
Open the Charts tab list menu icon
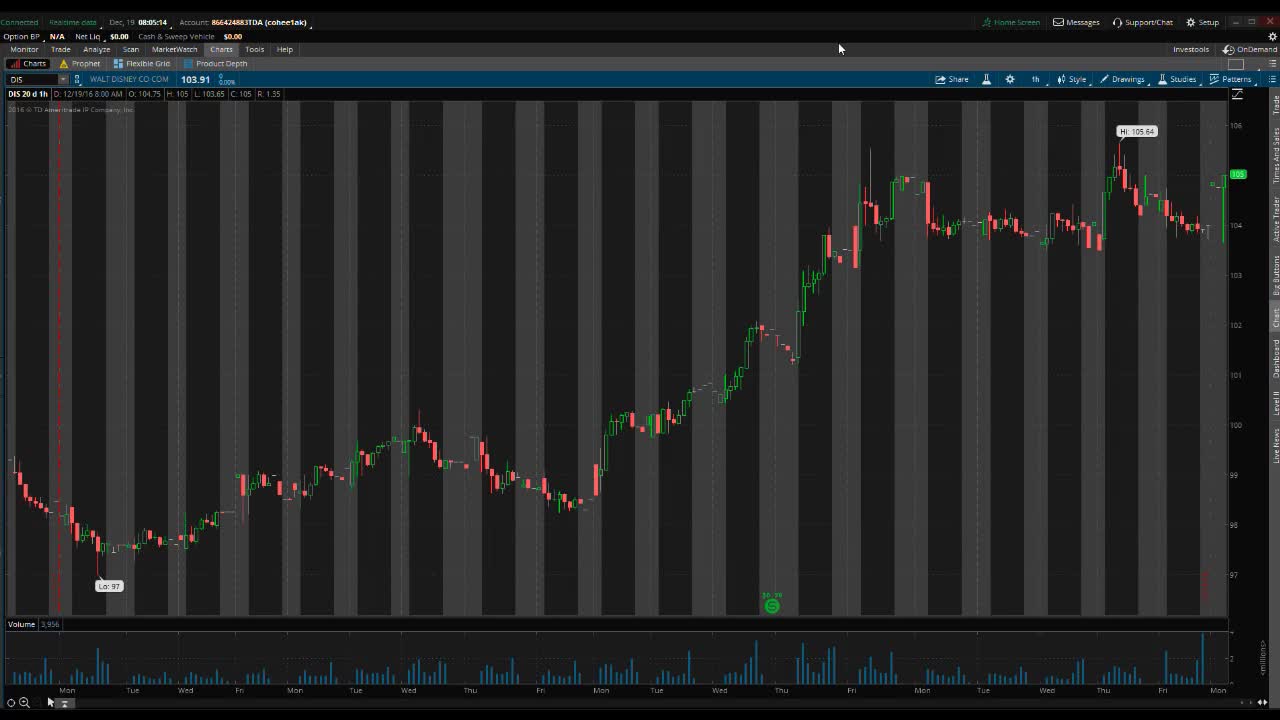1272,64
